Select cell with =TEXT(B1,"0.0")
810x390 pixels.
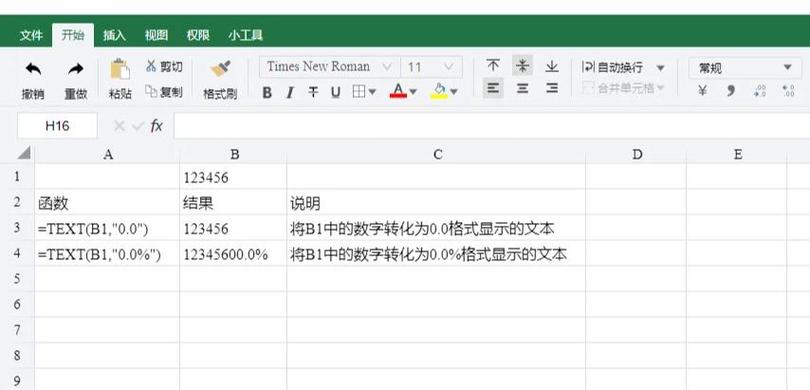(107, 228)
